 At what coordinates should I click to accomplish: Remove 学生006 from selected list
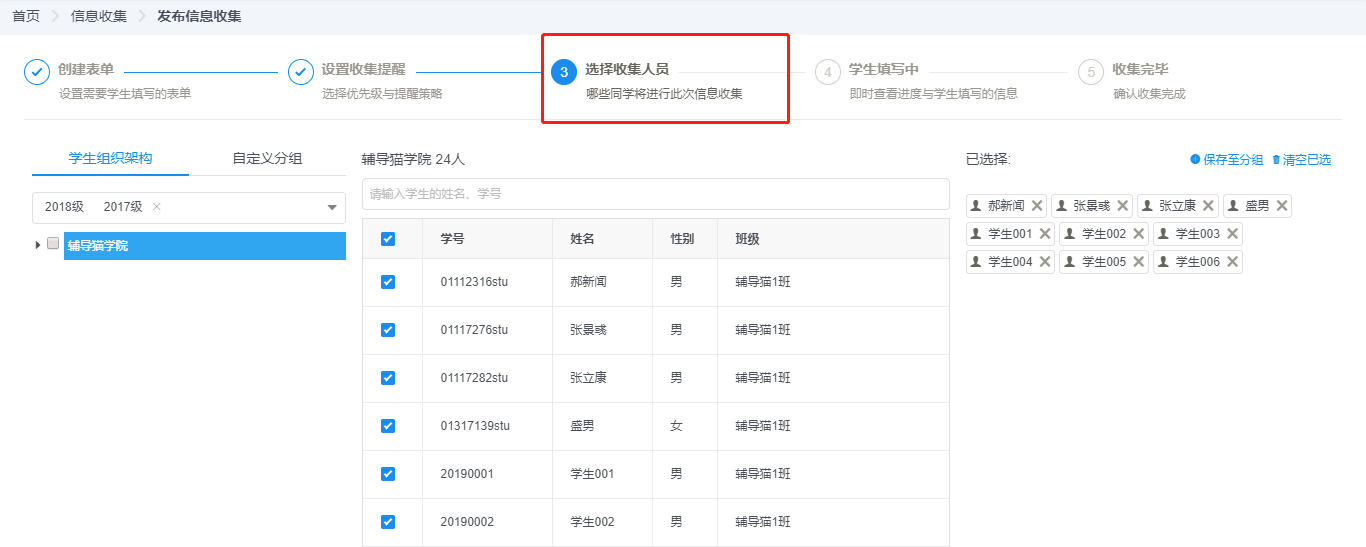(1233, 262)
